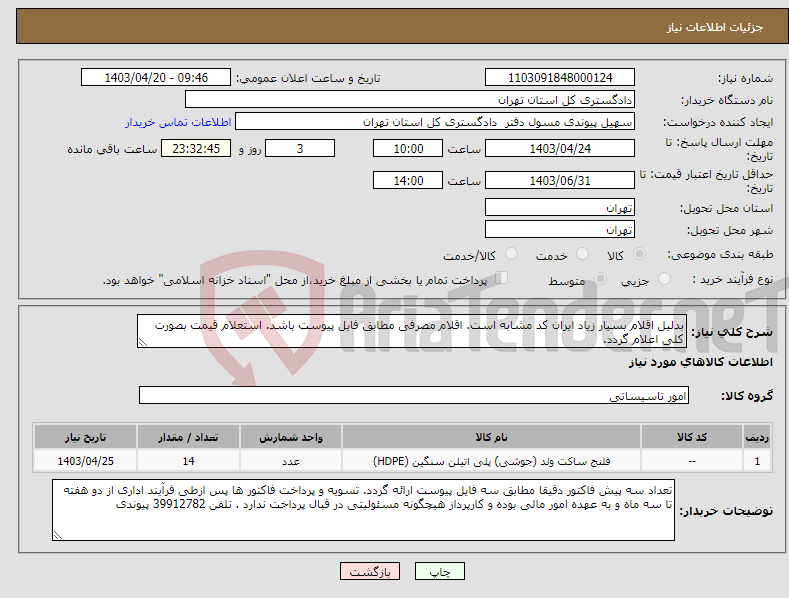Screen dimensions: 789x598
Task: Click the response deadline date 1403/04/24
Action: (560, 148)
